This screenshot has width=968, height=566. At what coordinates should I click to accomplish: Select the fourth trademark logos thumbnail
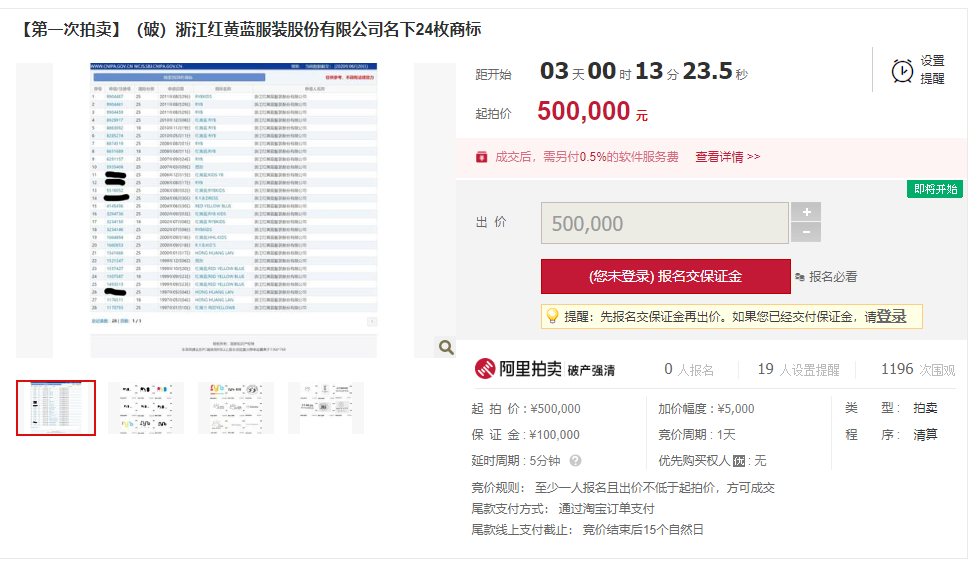pos(326,408)
